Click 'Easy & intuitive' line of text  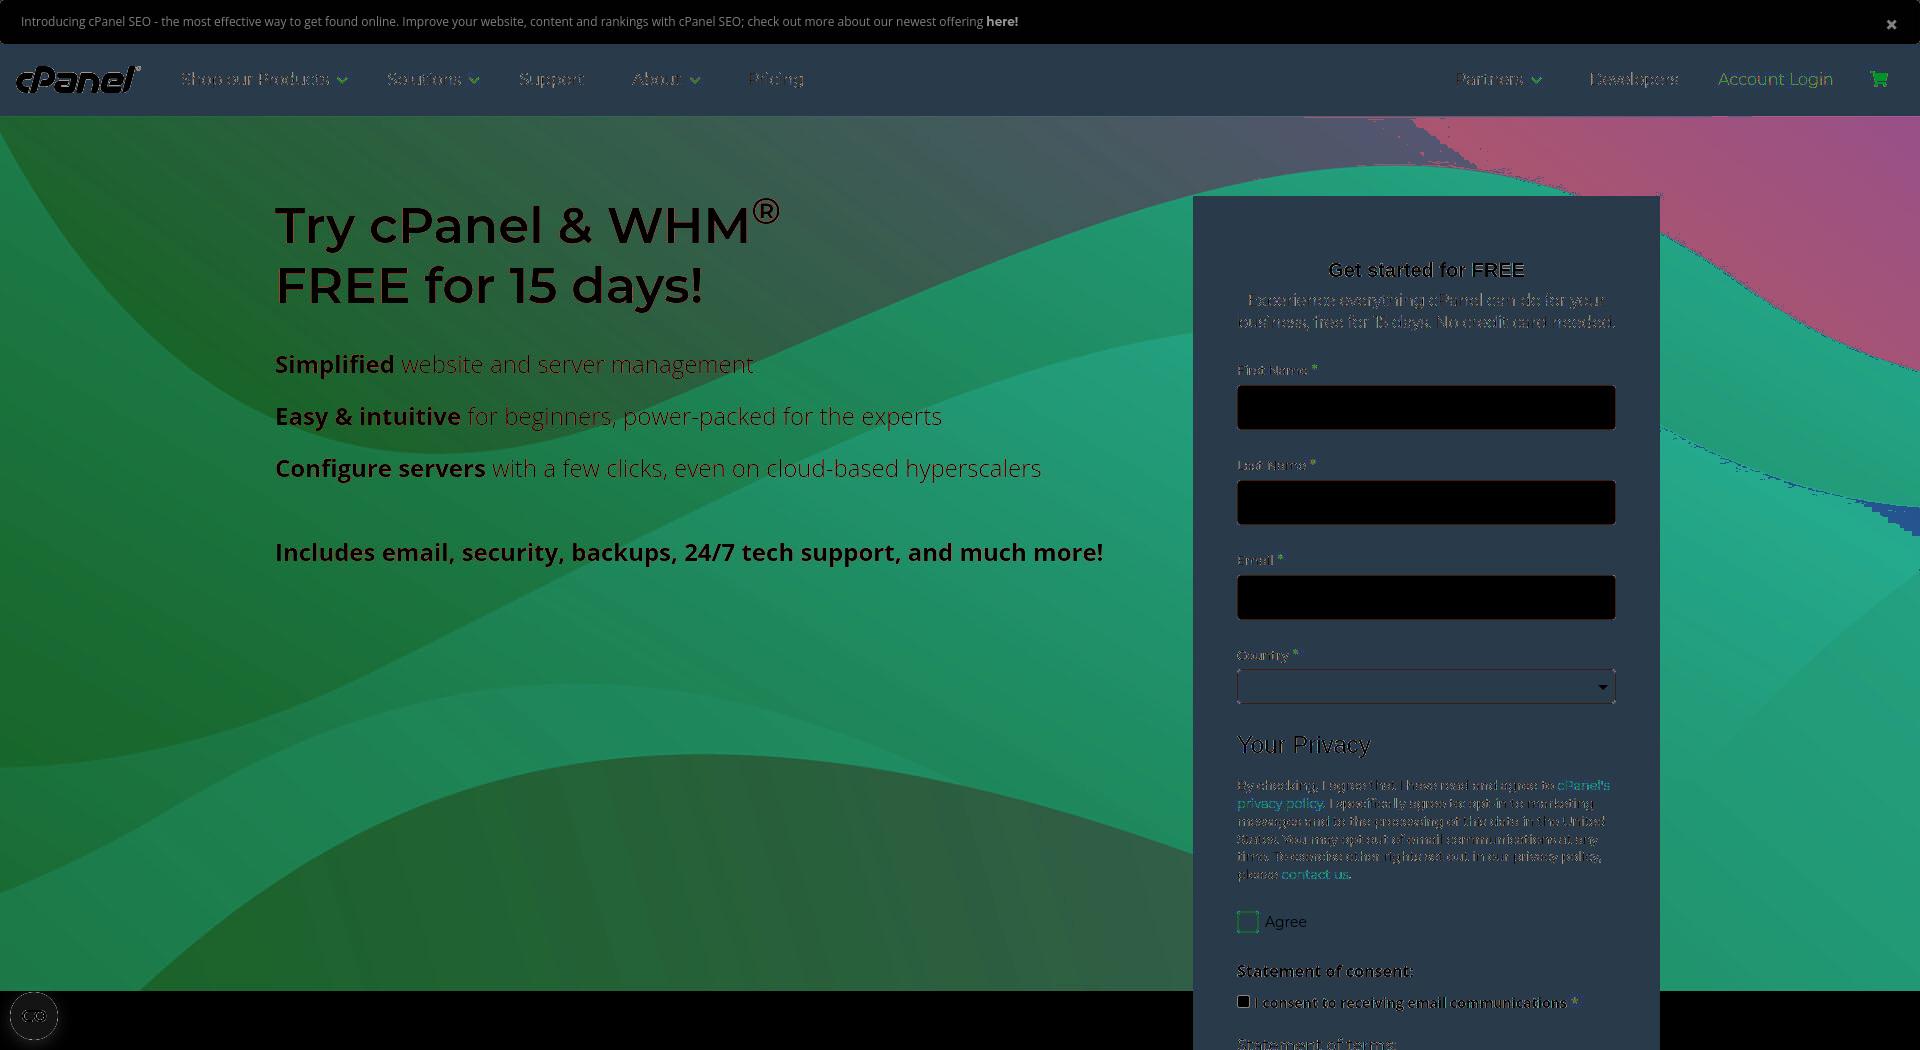point(608,416)
